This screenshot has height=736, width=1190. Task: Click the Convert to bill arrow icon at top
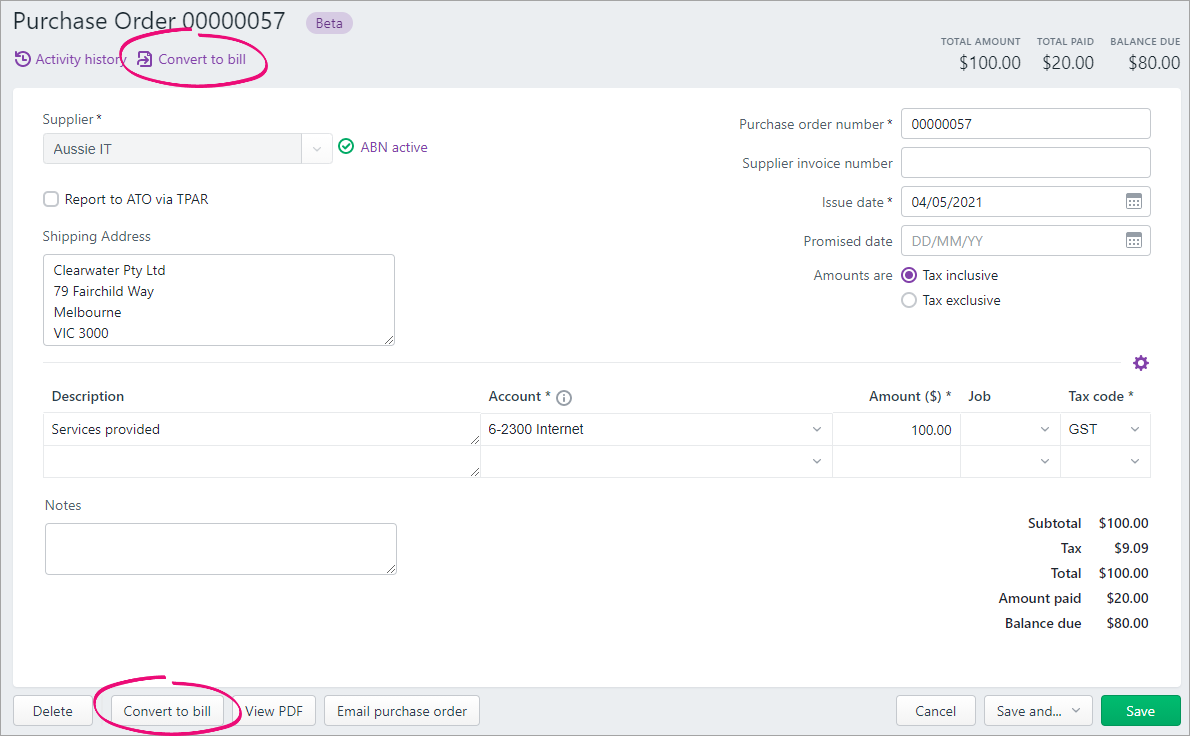[145, 60]
